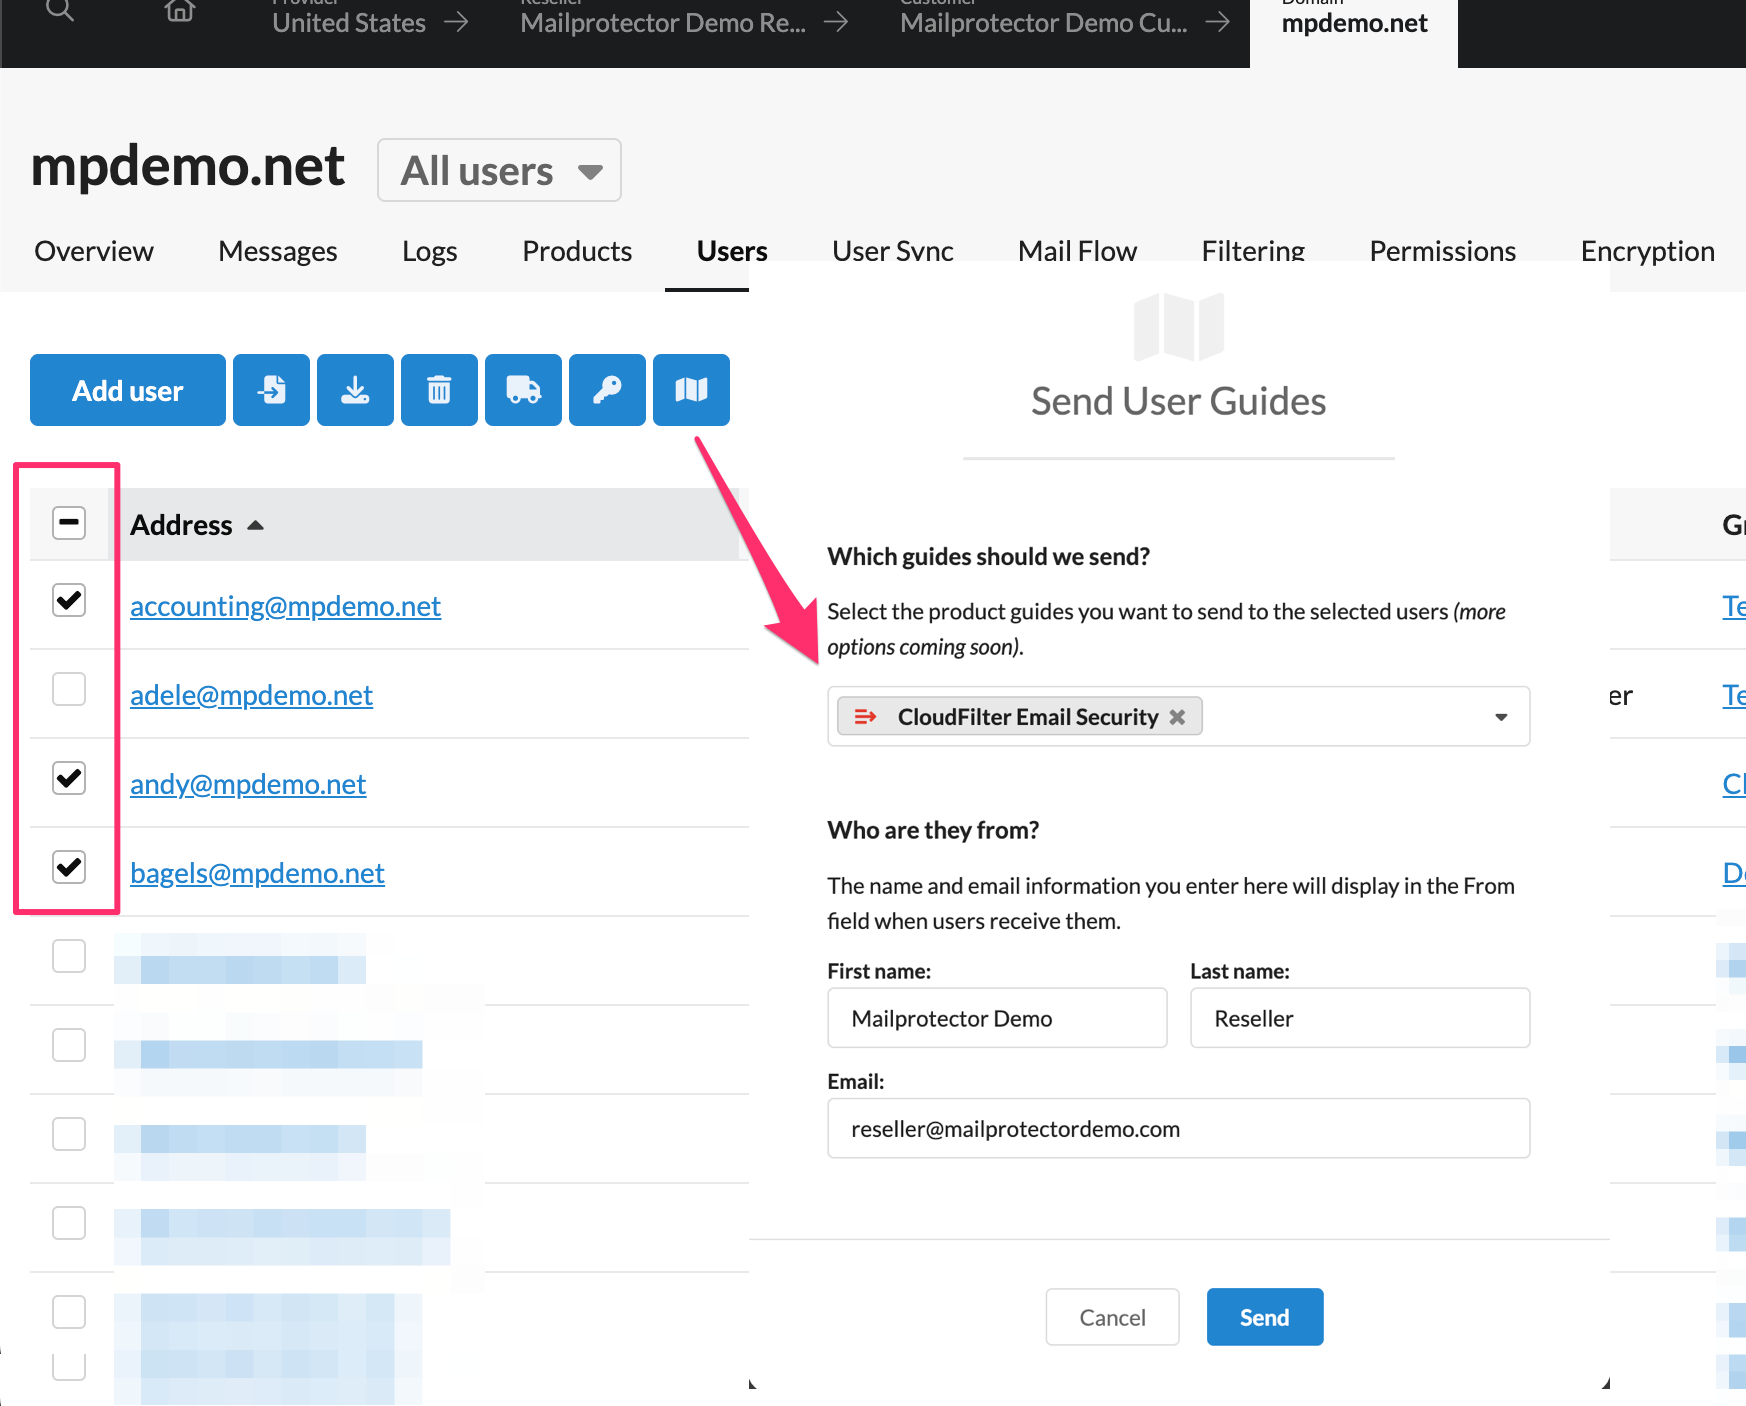1746x1406 pixels.
Task: Open the Permissions tab
Action: 1442,251
